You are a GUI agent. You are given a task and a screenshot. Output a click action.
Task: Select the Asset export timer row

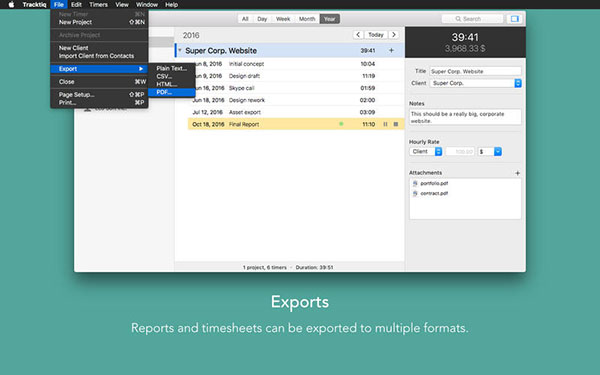296,112
